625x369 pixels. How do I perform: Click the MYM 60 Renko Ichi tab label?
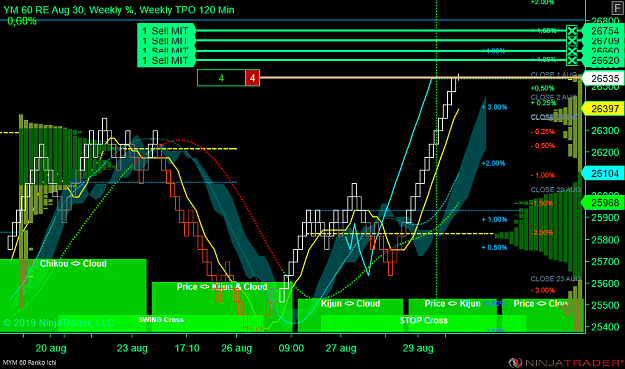click(x=29, y=363)
